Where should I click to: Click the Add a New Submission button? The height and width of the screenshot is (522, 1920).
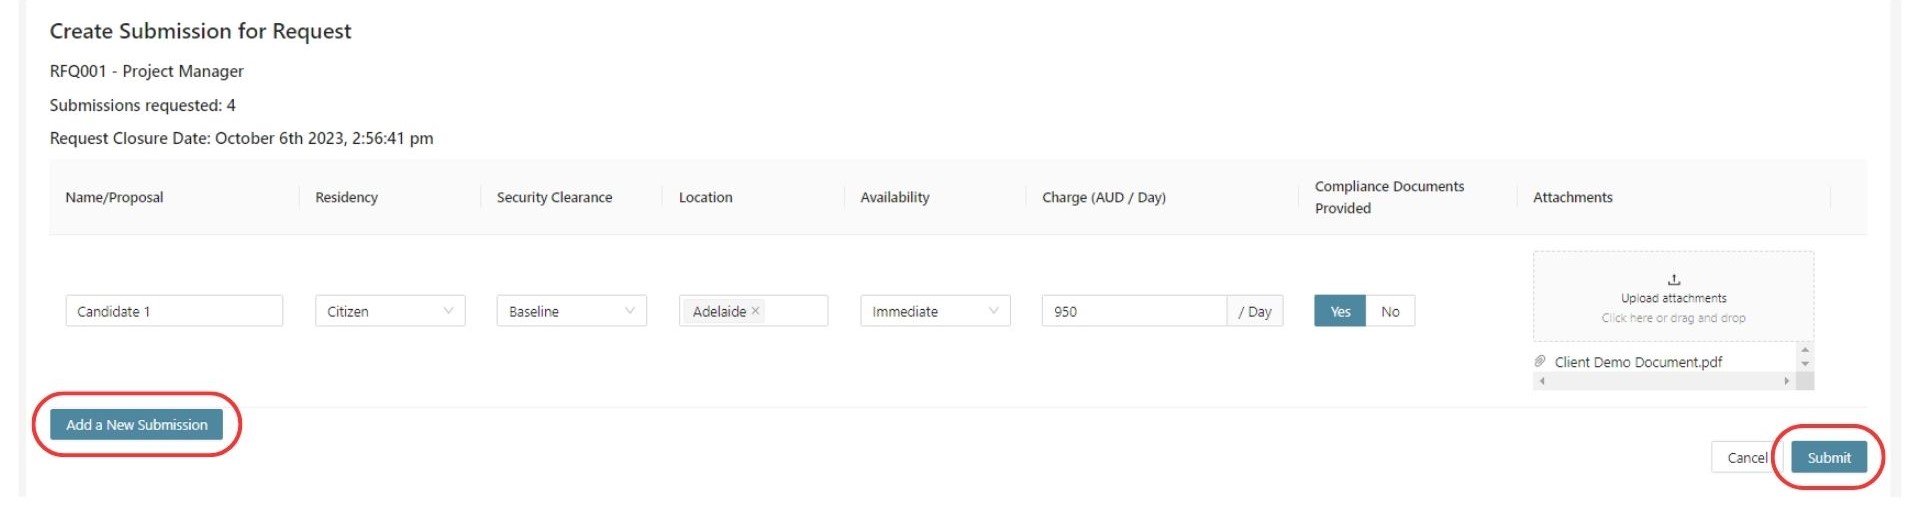[137, 424]
